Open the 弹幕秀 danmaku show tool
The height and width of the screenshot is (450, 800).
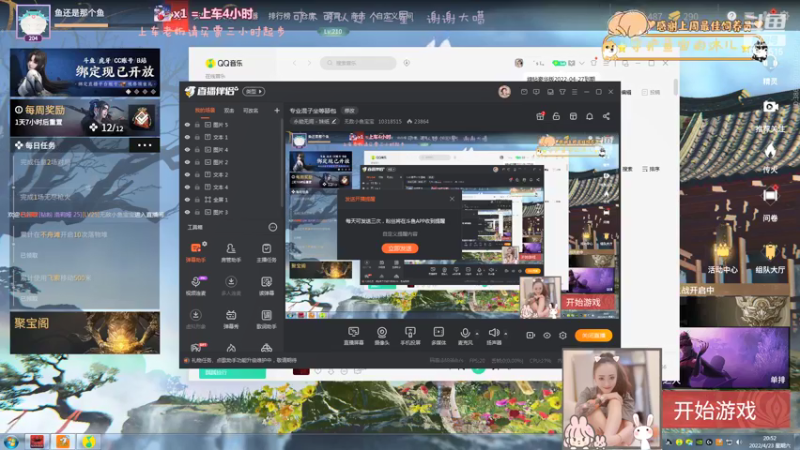(231, 319)
